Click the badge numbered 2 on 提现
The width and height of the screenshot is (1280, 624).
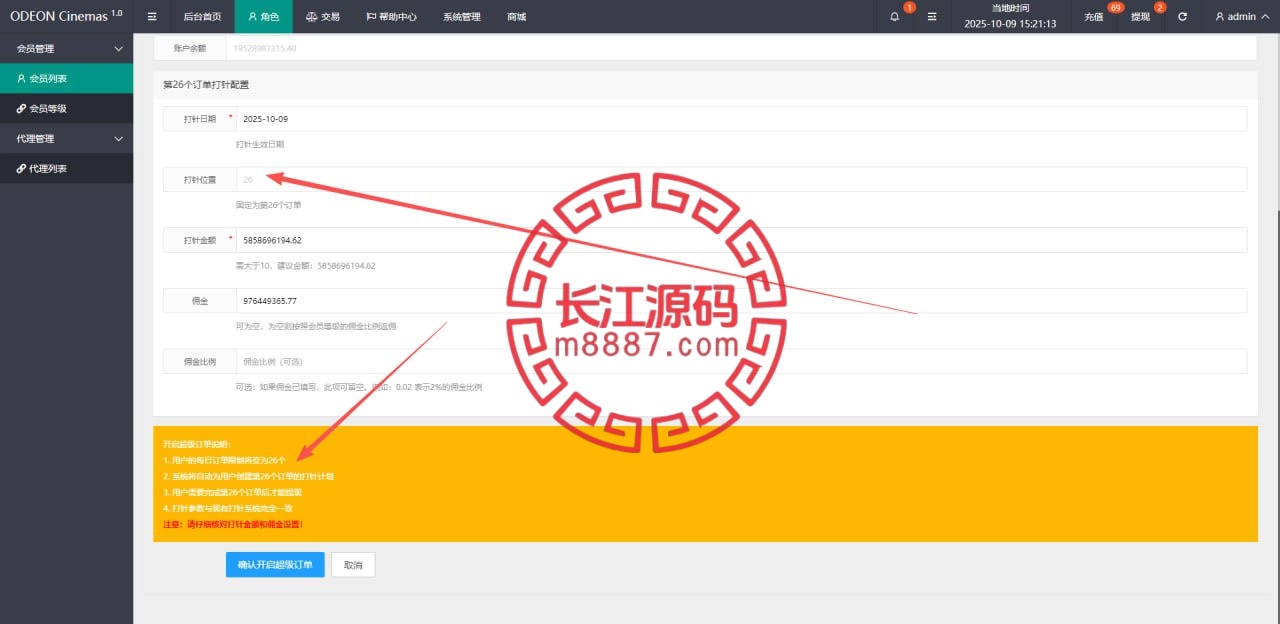[x=1160, y=7]
